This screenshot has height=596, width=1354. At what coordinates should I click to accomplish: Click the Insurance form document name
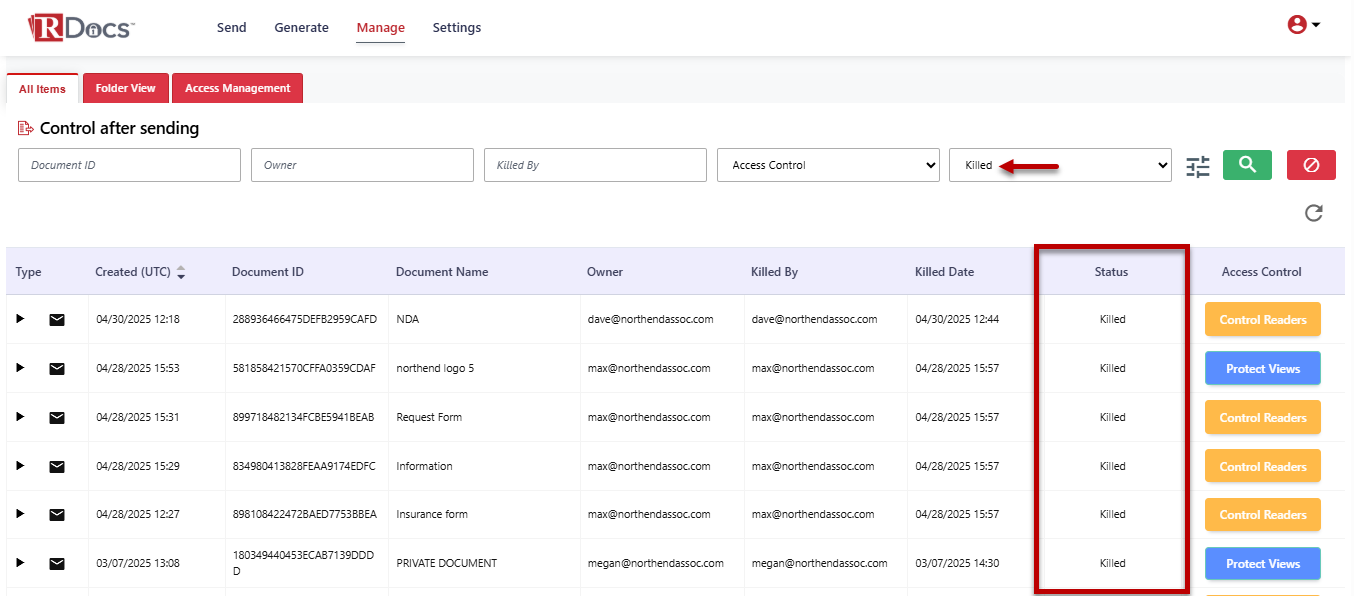(x=432, y=515)
